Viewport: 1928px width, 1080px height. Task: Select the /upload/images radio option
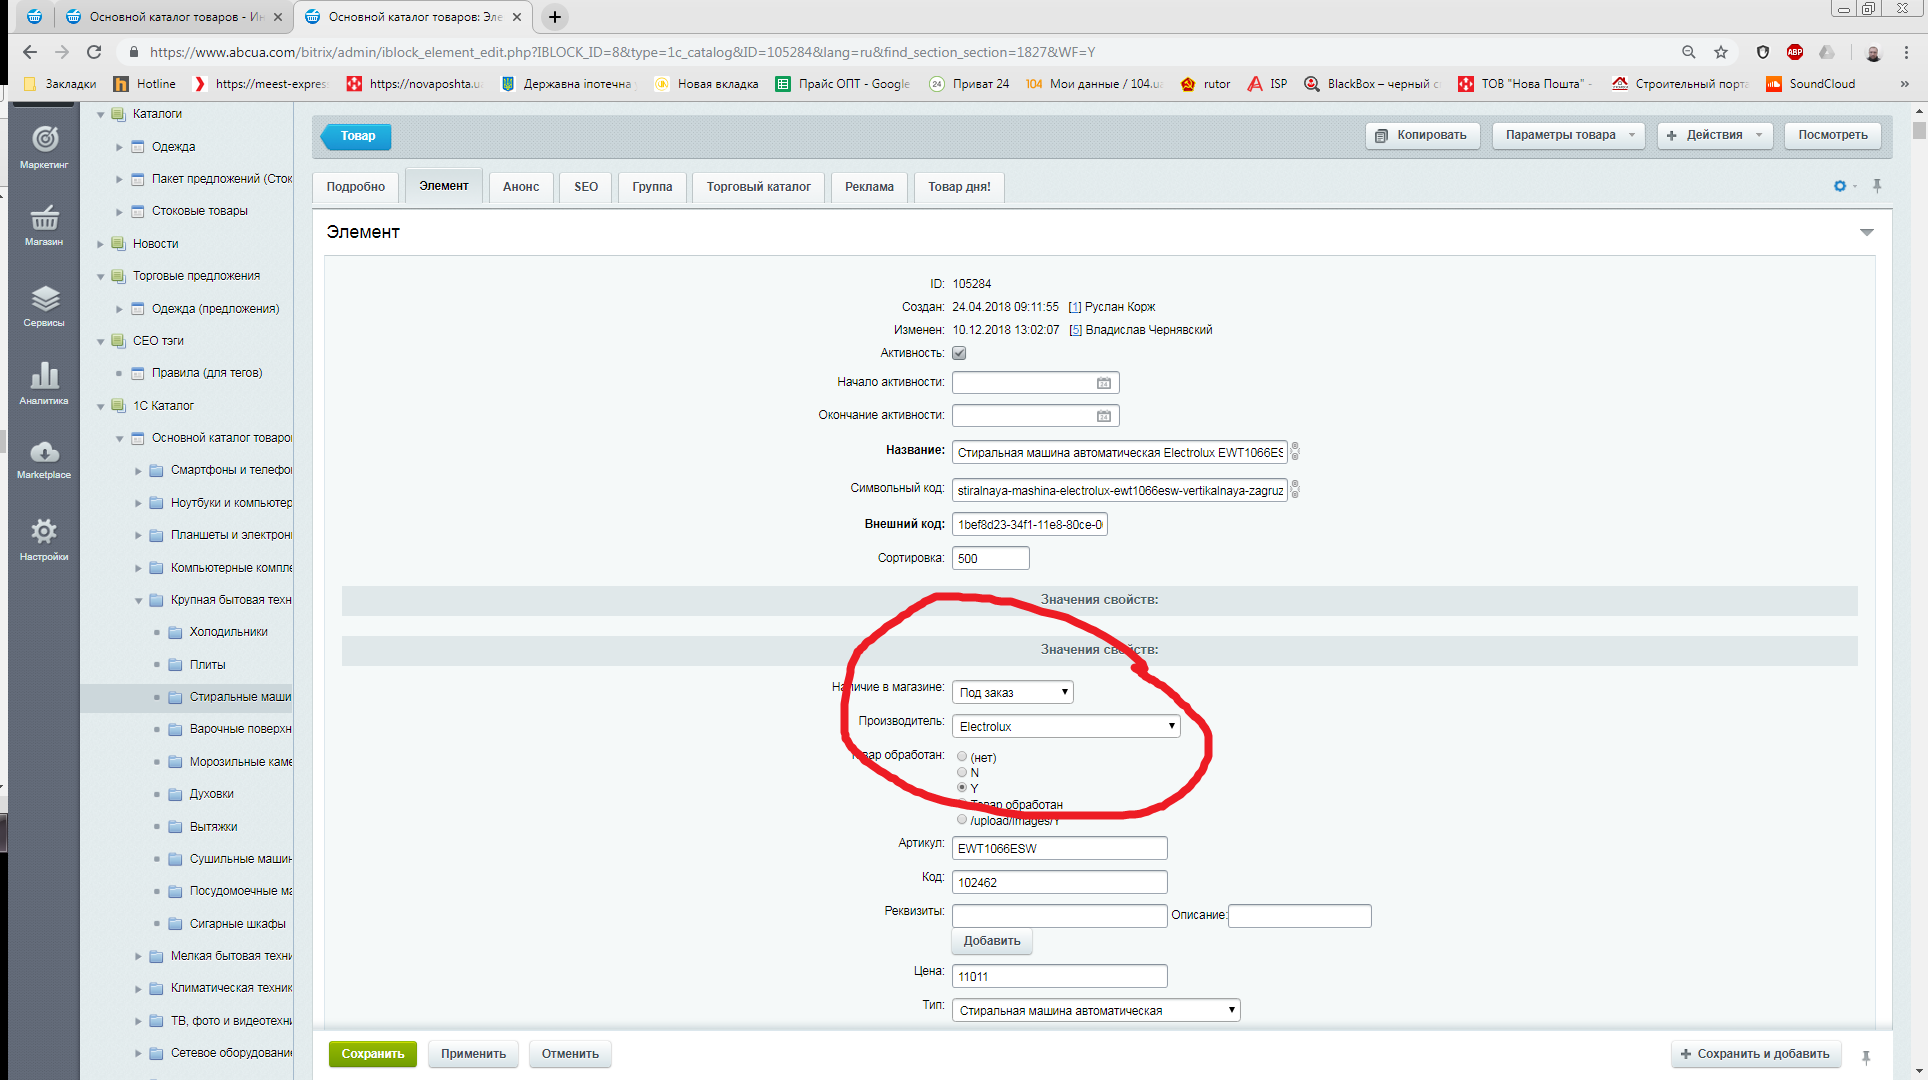962,820
